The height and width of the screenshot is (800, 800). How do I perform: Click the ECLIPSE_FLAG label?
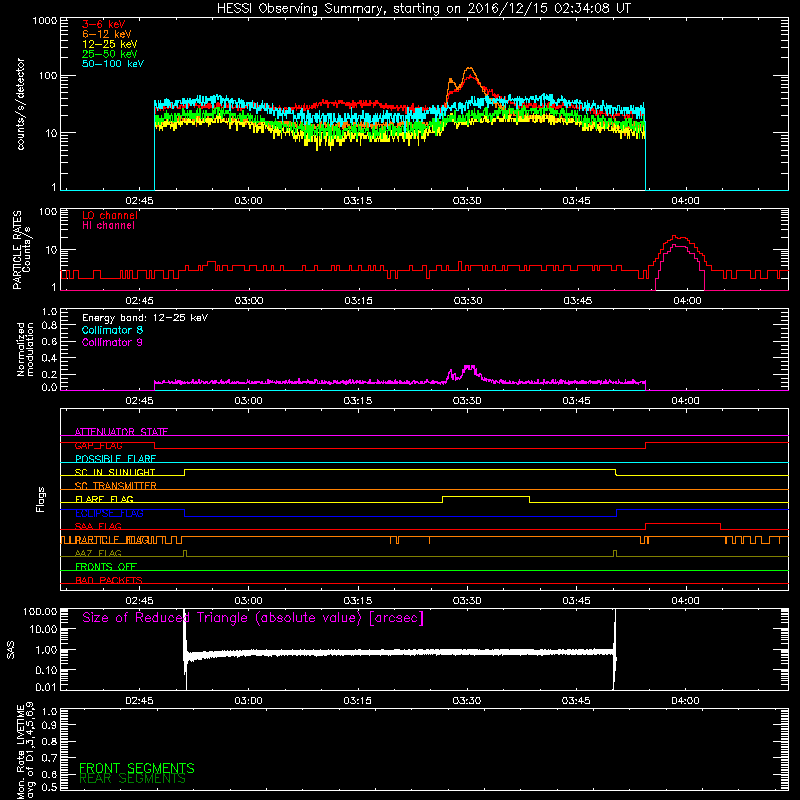click(x=109, y=513)
